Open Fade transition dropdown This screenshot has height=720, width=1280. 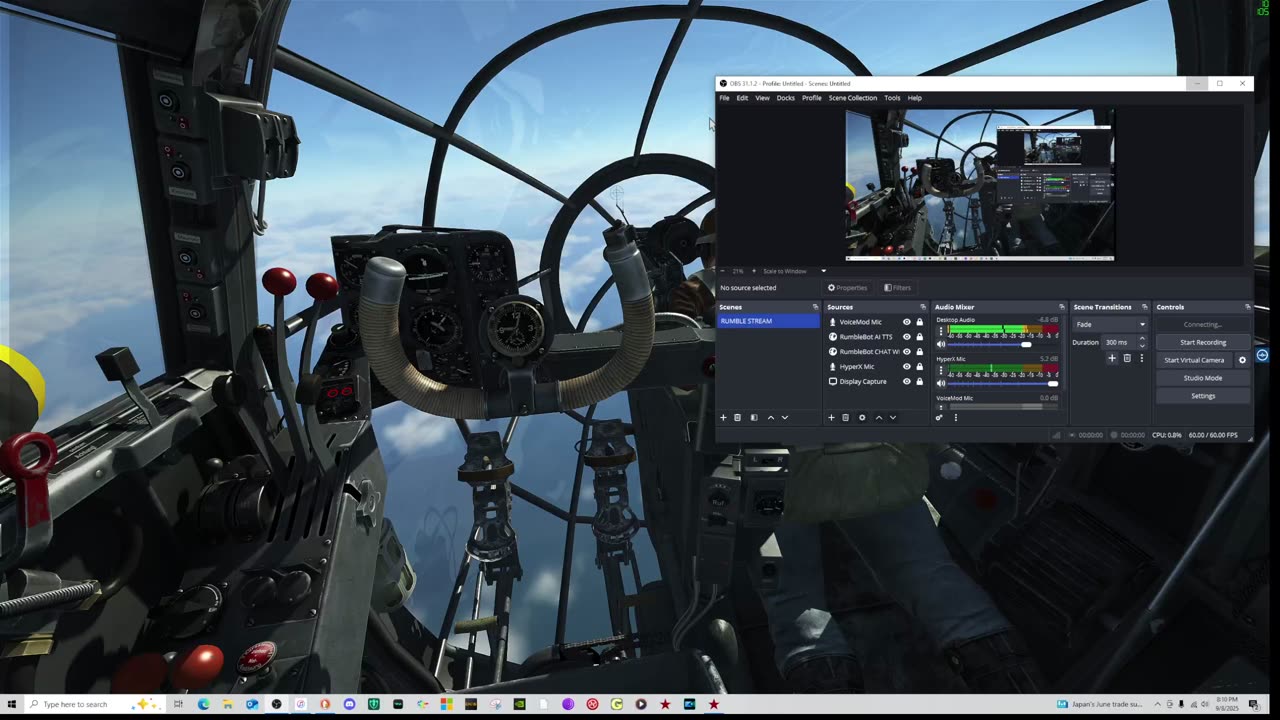[x=1110, y=325]
